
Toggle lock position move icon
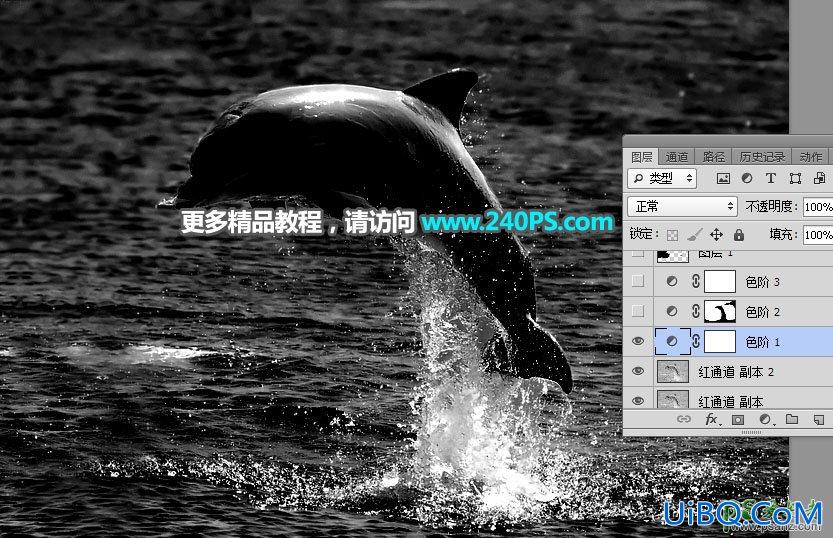click(x=717, y=235)
